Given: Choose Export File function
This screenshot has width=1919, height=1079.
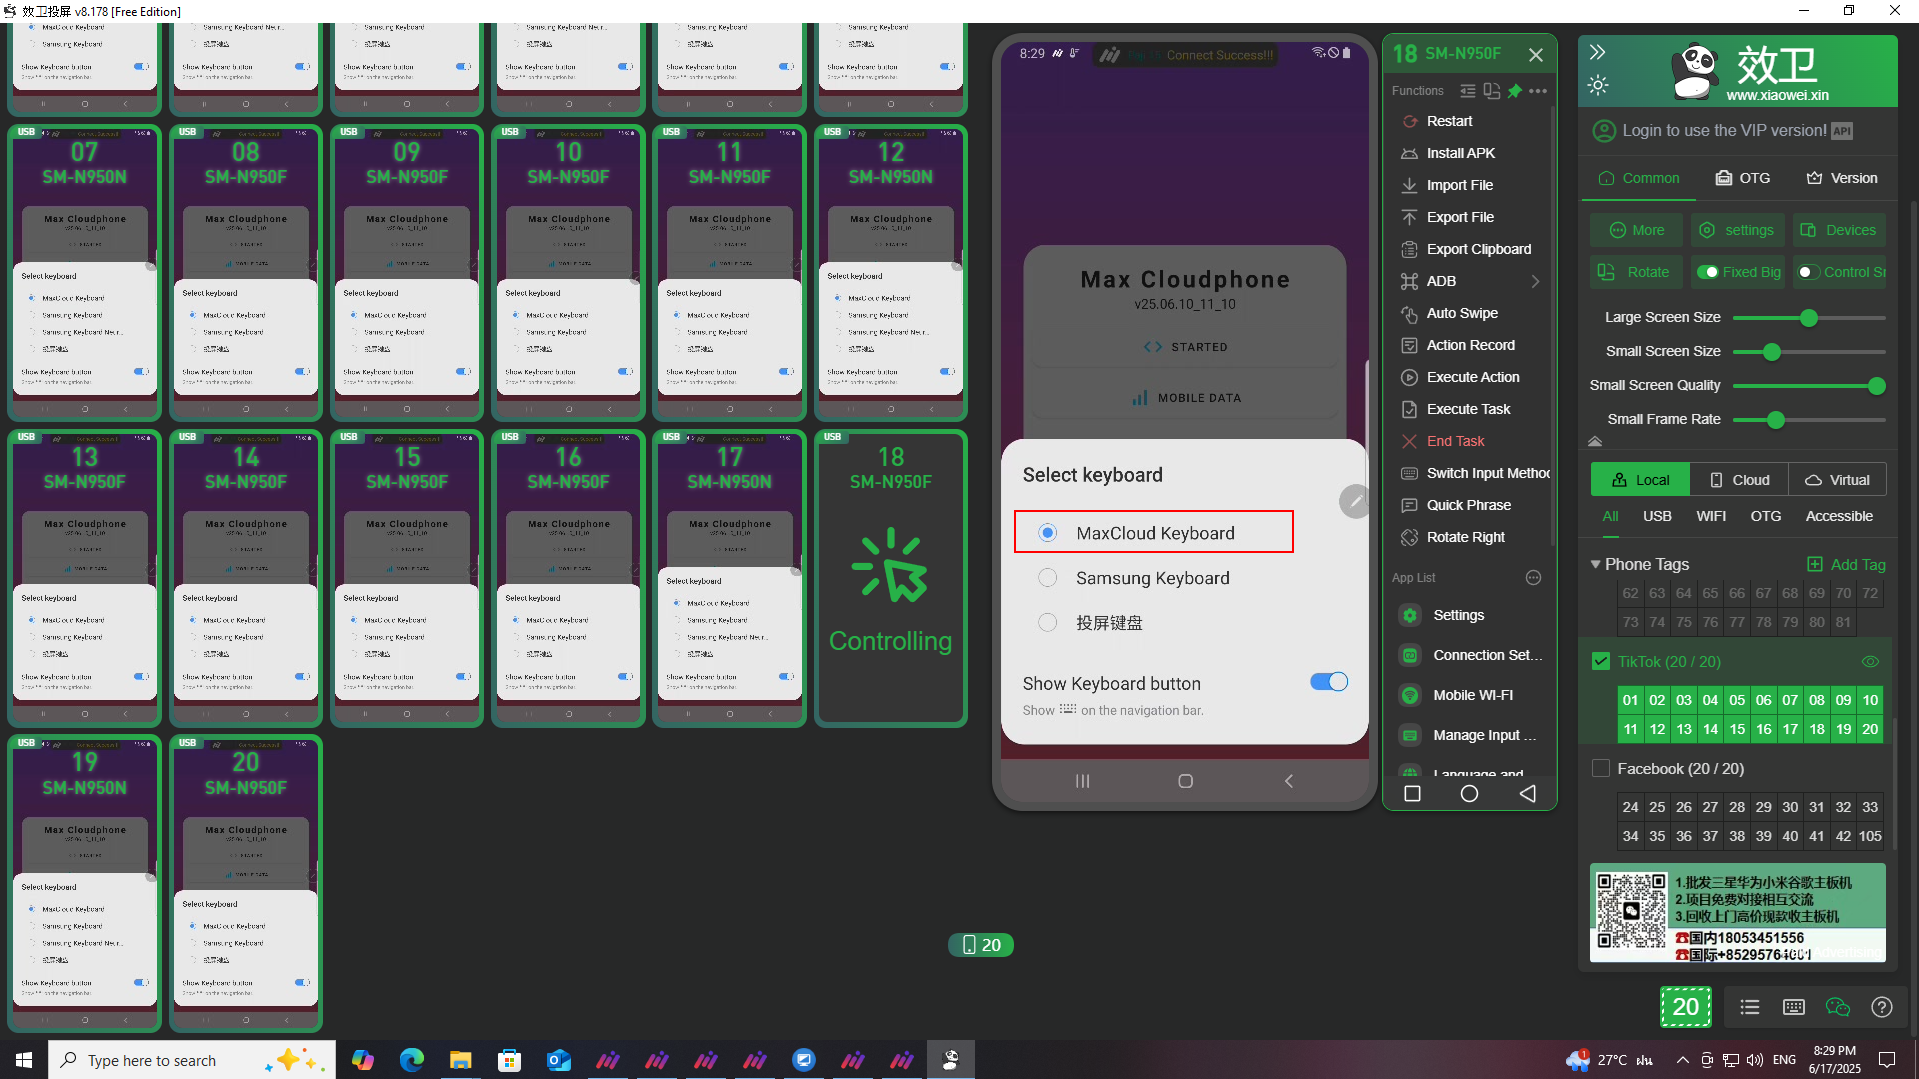Looking at the screenshot, I should (x=1459, y=217).
